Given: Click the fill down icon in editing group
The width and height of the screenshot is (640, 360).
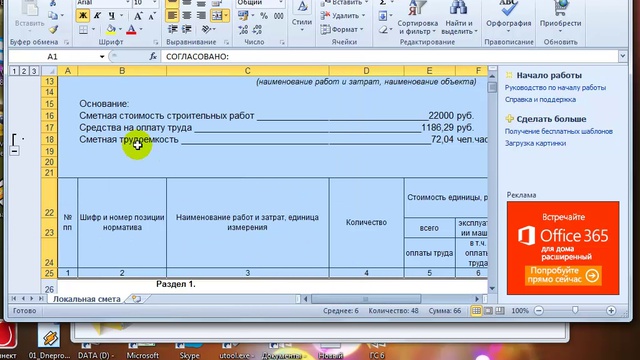Looking at the screenshot, I should 382,16.
